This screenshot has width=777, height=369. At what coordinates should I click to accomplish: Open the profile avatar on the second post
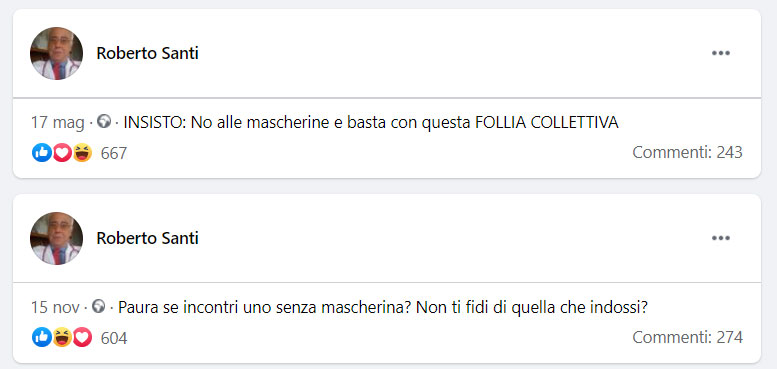56,238
